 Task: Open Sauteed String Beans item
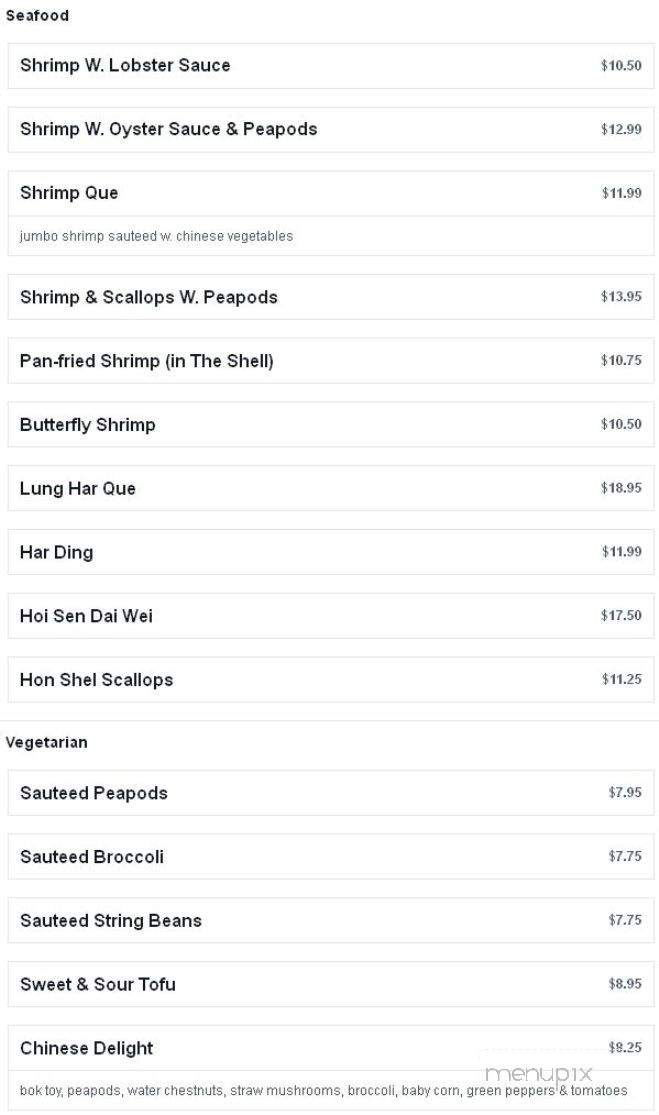(331, 920)
